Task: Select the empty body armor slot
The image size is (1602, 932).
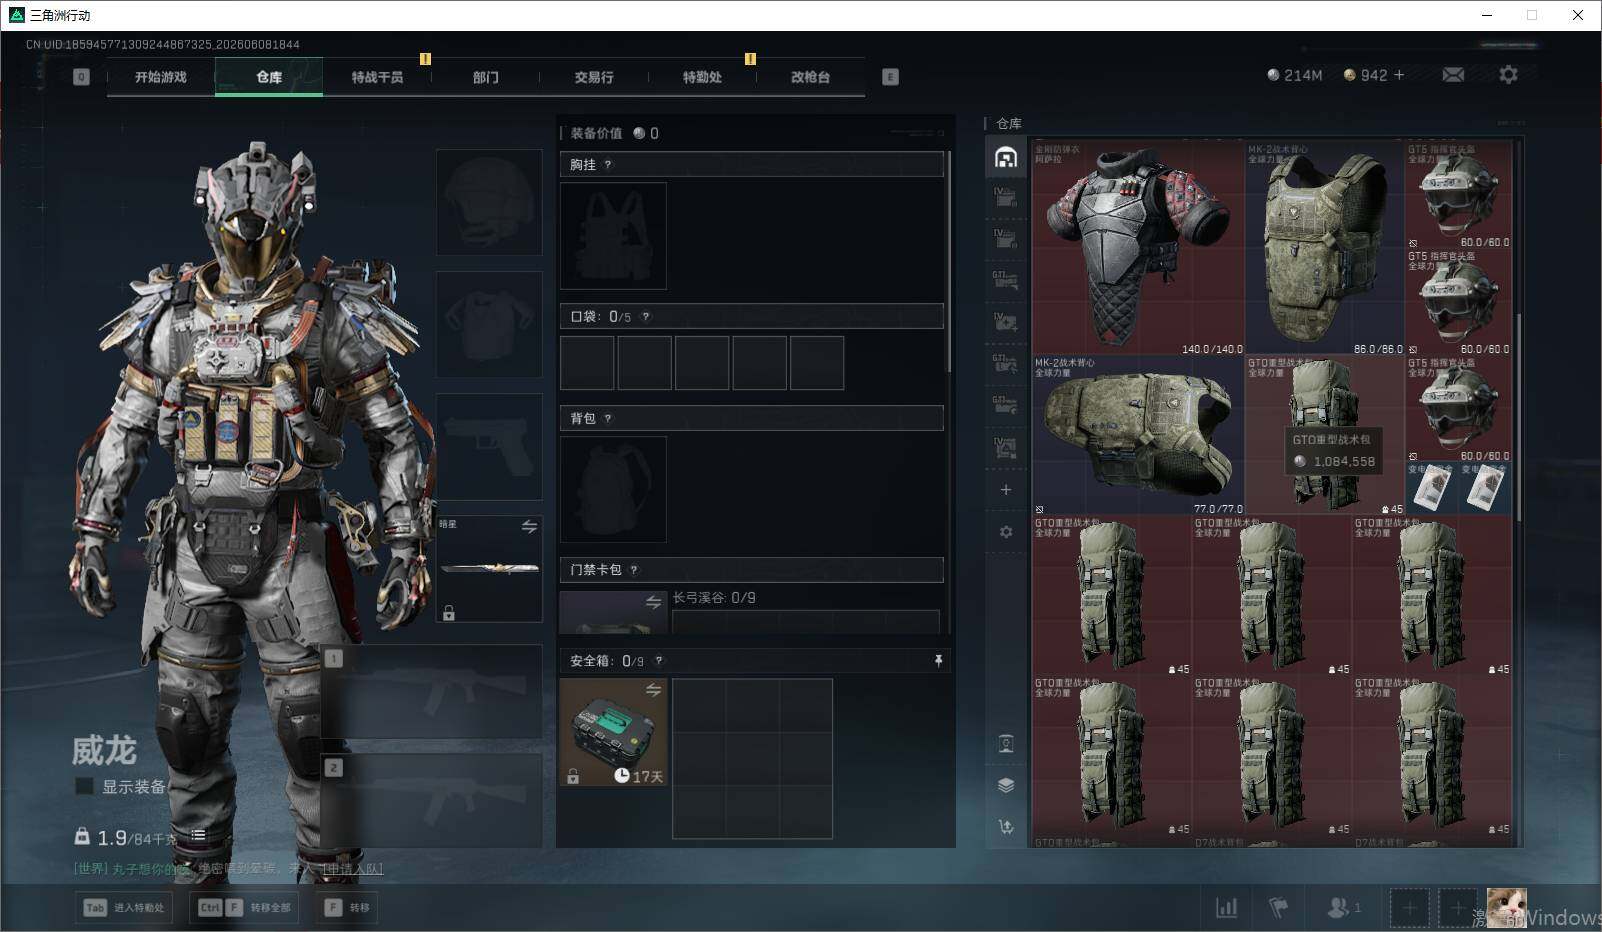Action: point(489,325)
